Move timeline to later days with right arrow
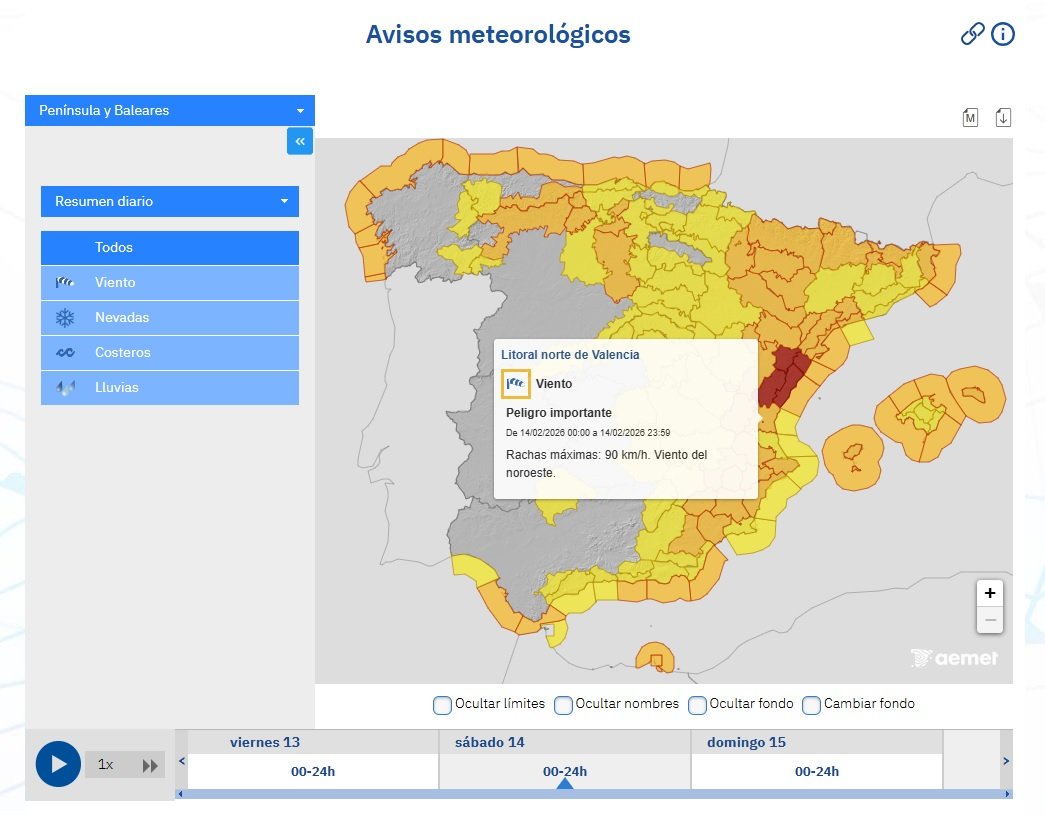 [1006, 760]
